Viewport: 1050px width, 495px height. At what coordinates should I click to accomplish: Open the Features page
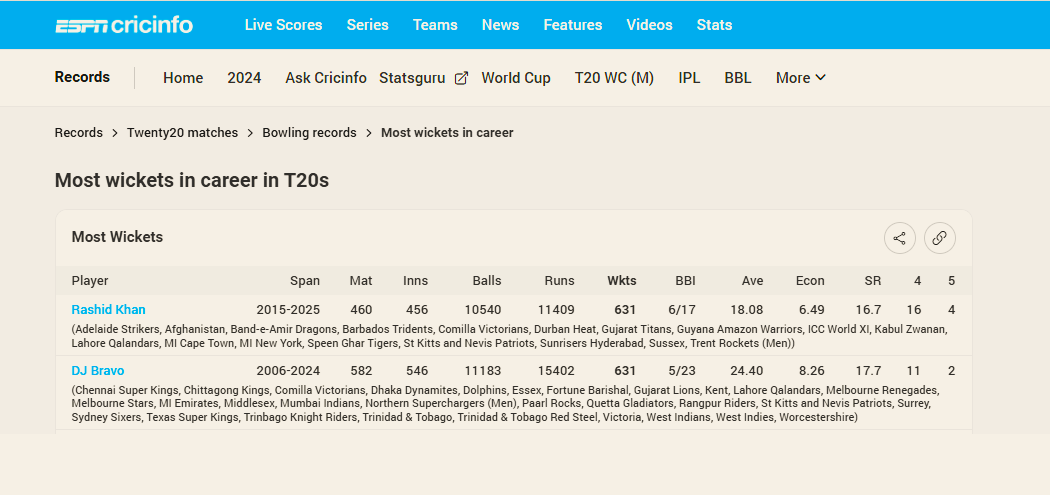572,25
